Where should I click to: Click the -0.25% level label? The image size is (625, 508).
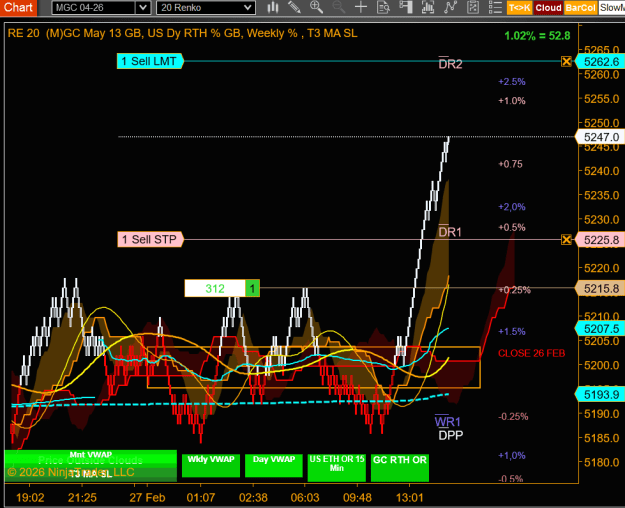point(513,416)
